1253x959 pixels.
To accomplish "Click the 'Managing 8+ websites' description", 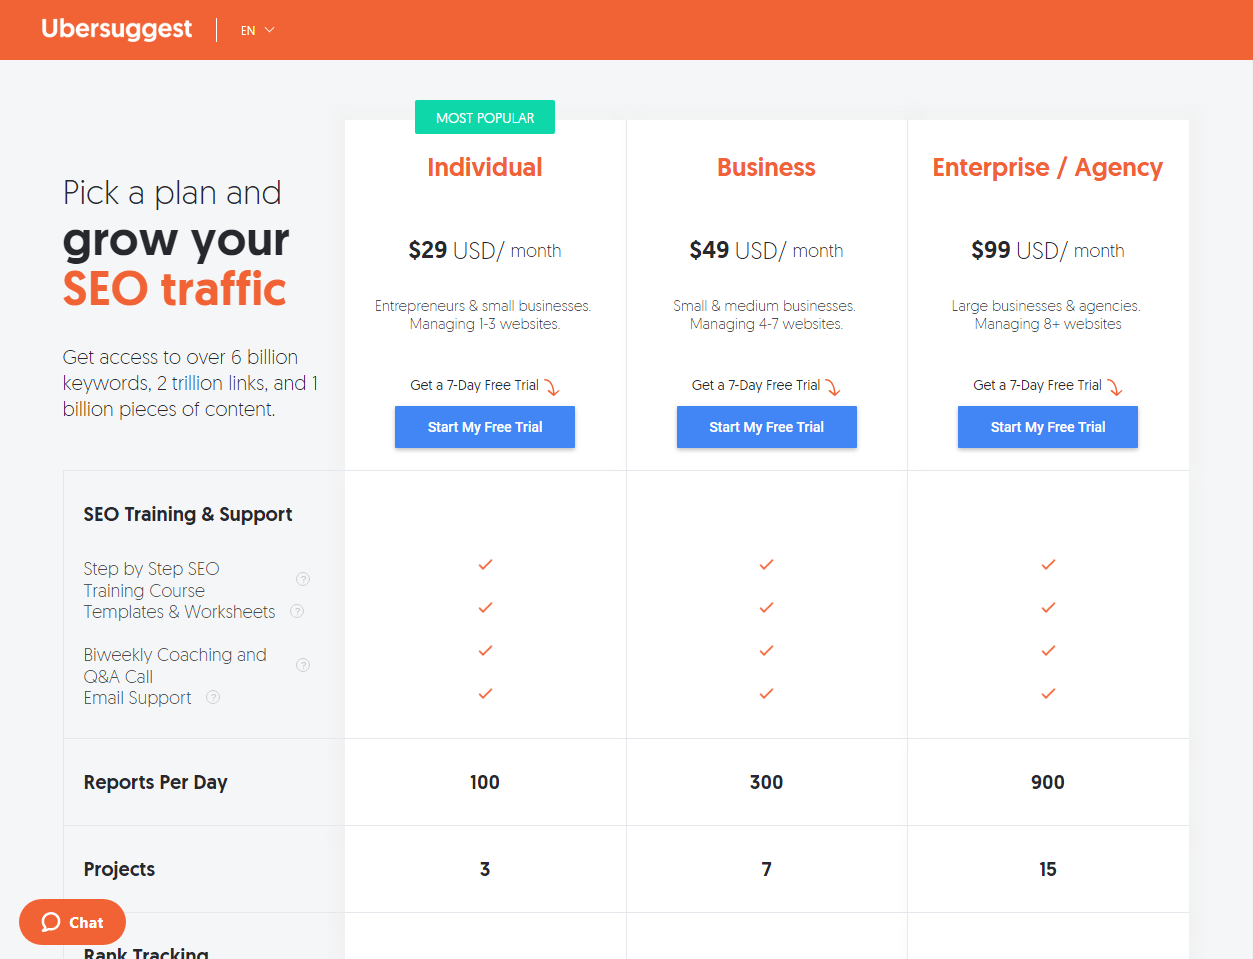I will pyautogui.click(x=1048, y=324).
